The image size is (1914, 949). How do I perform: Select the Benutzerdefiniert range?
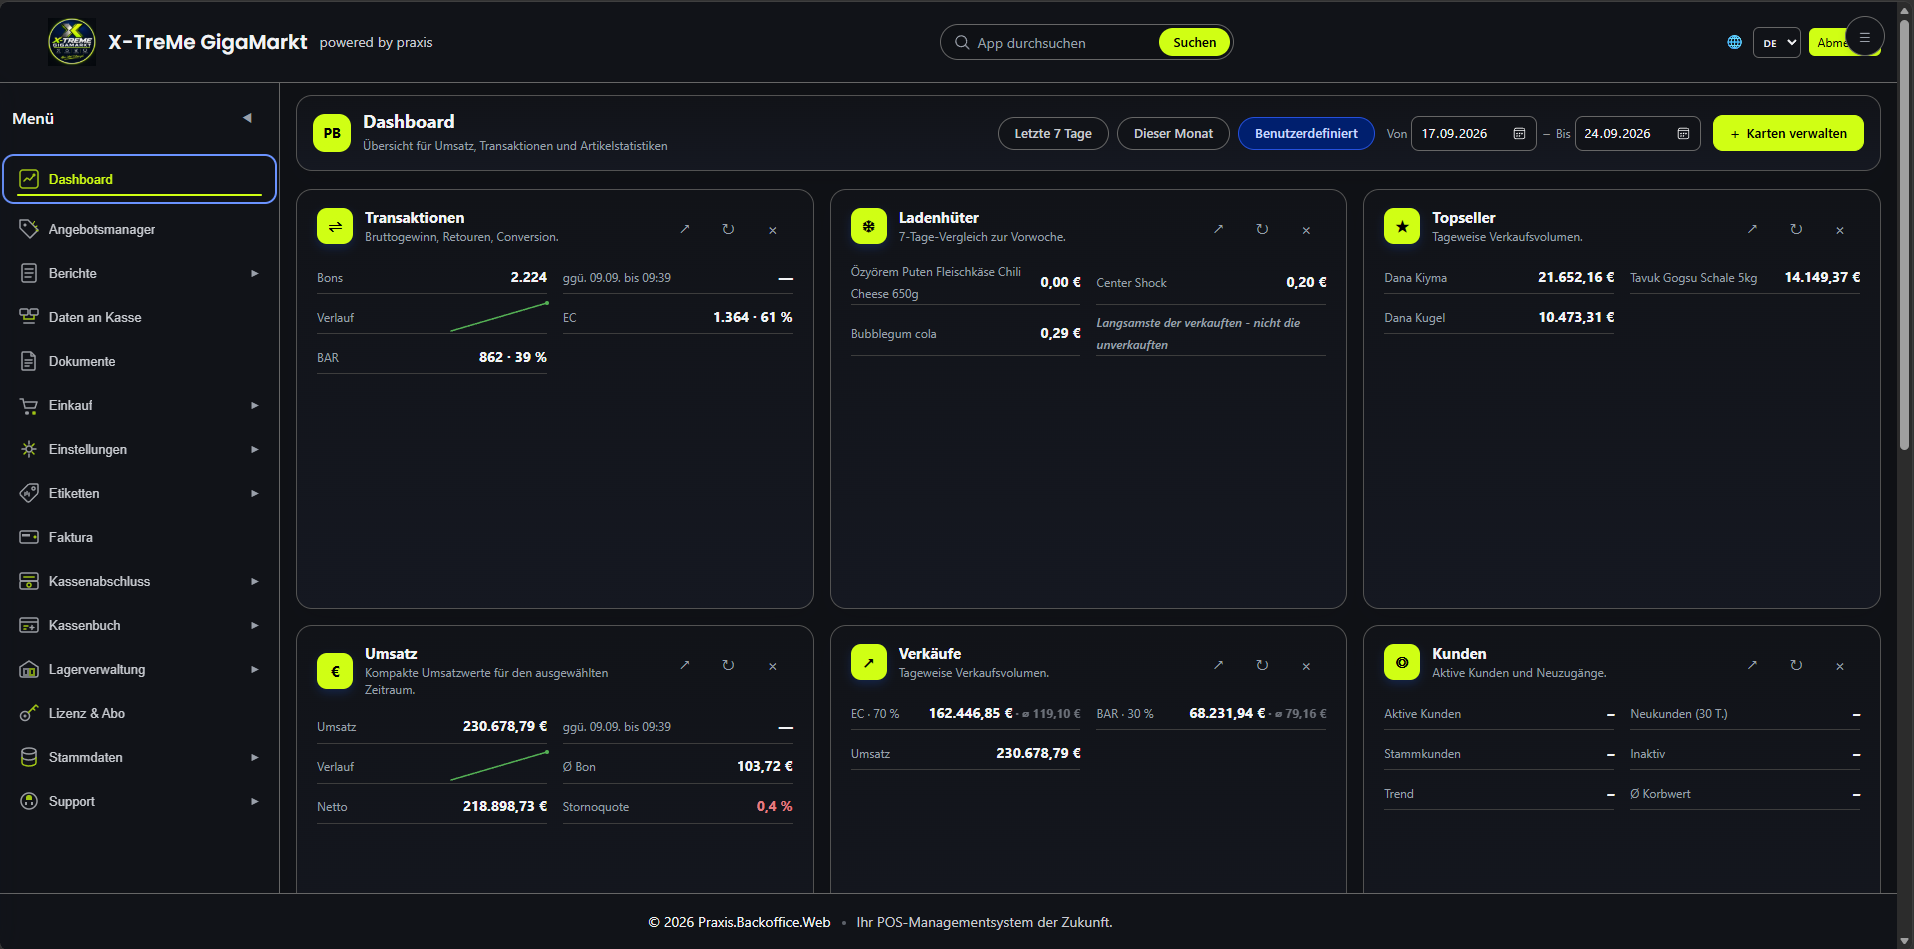pyautogui.click(x=1306, y=133)
